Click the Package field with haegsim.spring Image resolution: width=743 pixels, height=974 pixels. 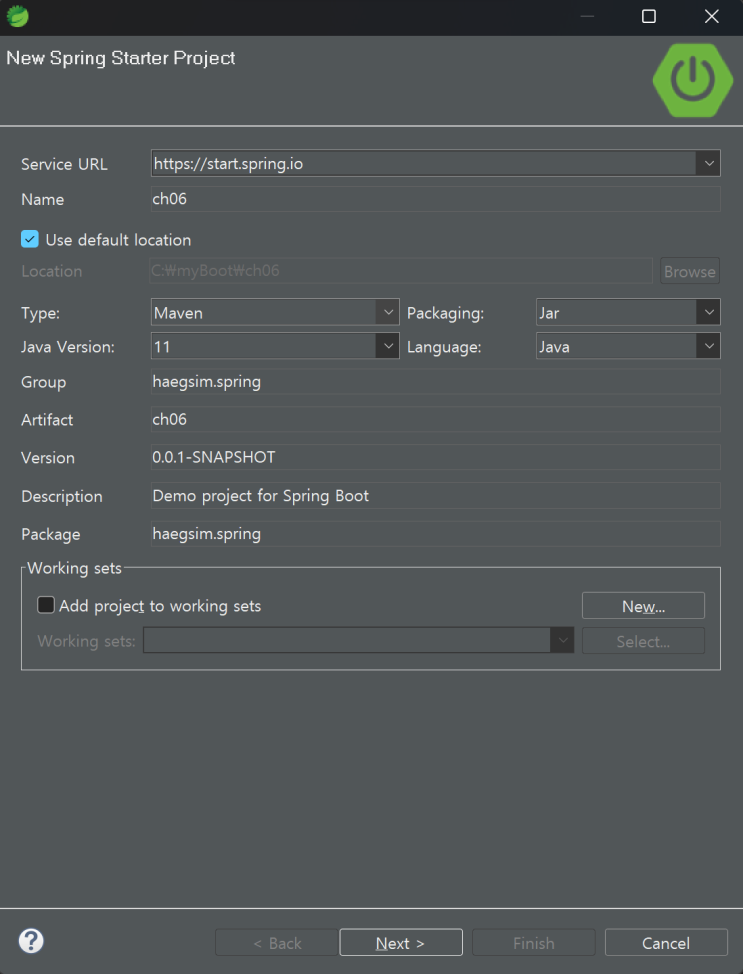click(x=435, y=534)
